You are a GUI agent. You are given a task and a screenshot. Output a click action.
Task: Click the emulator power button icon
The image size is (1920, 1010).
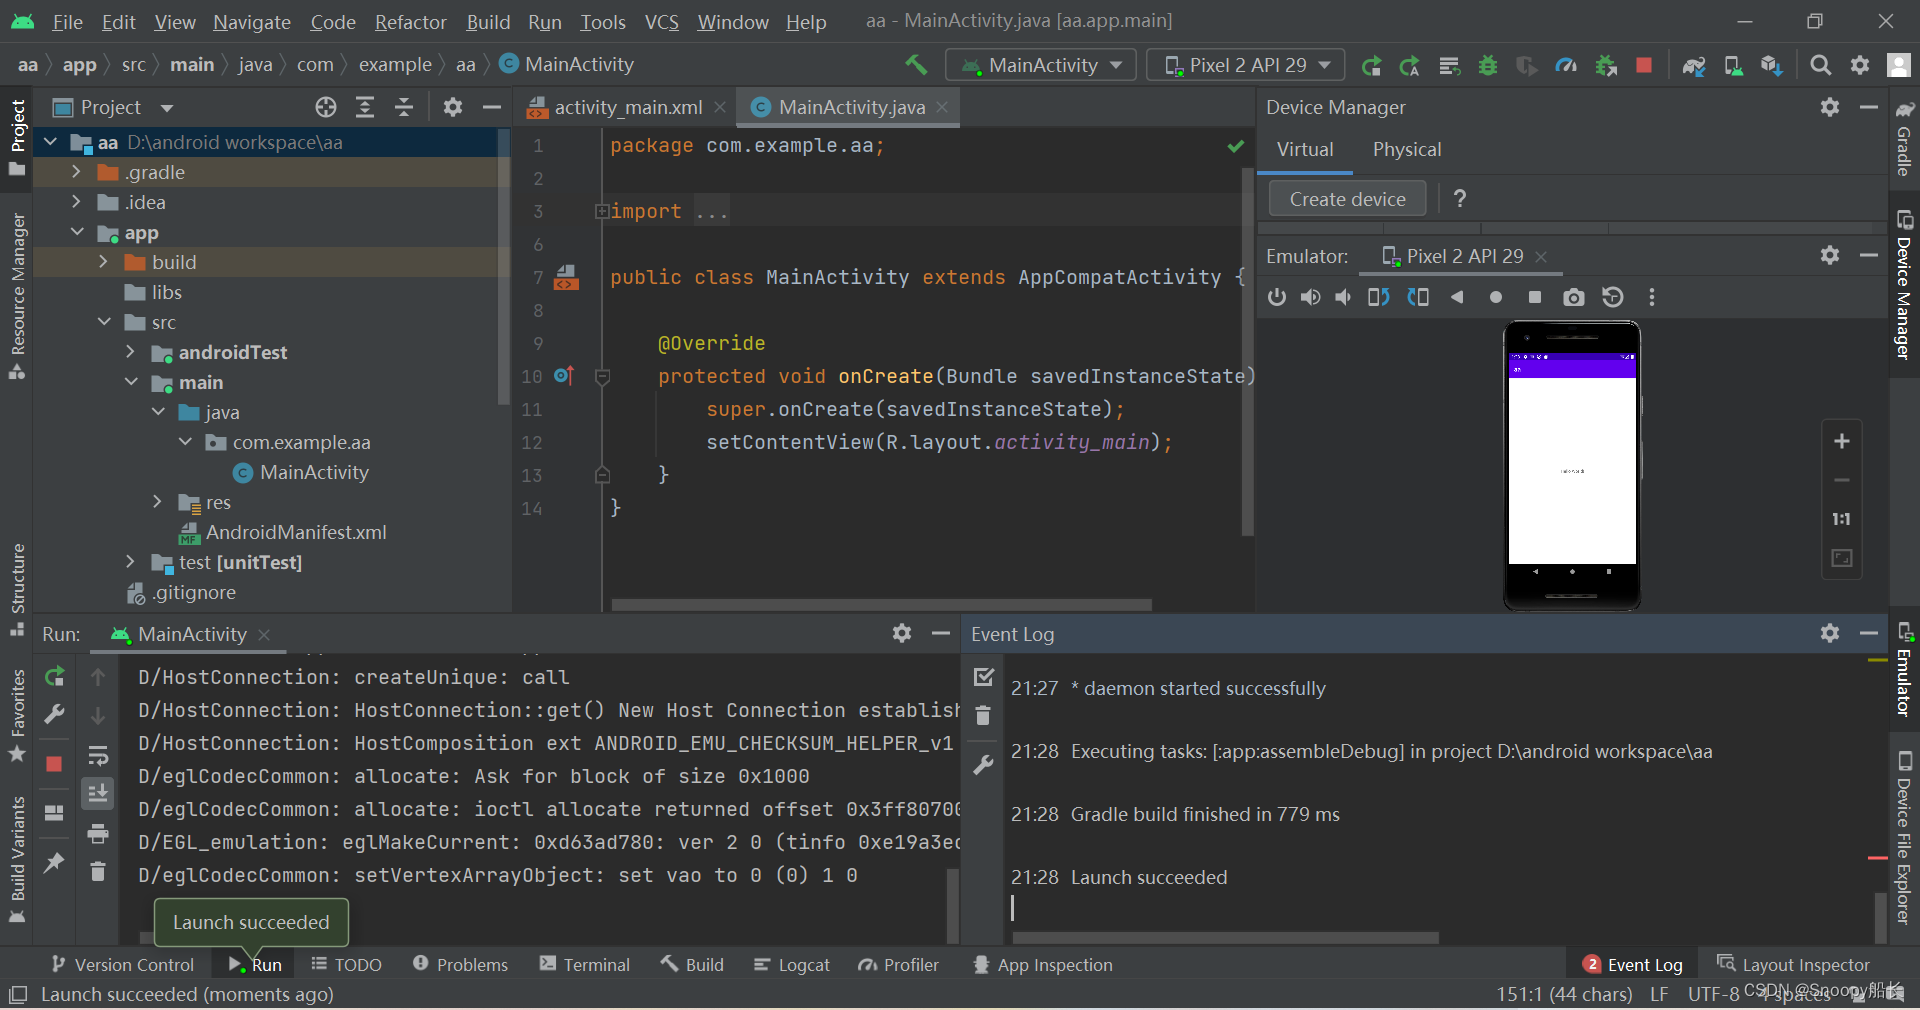pyautogui.click(x=1277, y=297)
